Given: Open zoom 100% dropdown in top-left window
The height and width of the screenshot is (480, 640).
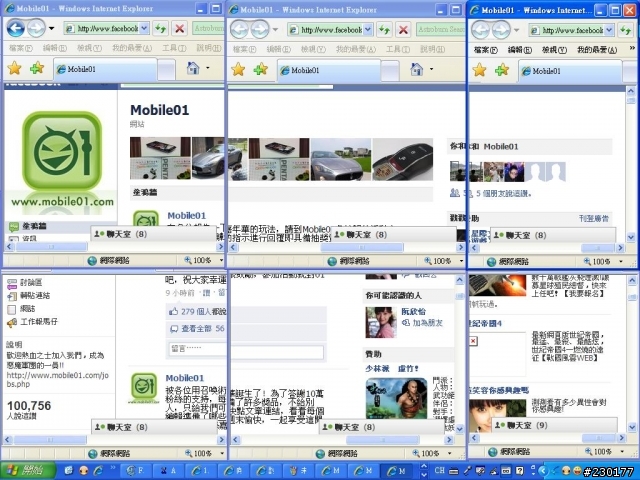Looking at the screenshot, I should 222,260.
